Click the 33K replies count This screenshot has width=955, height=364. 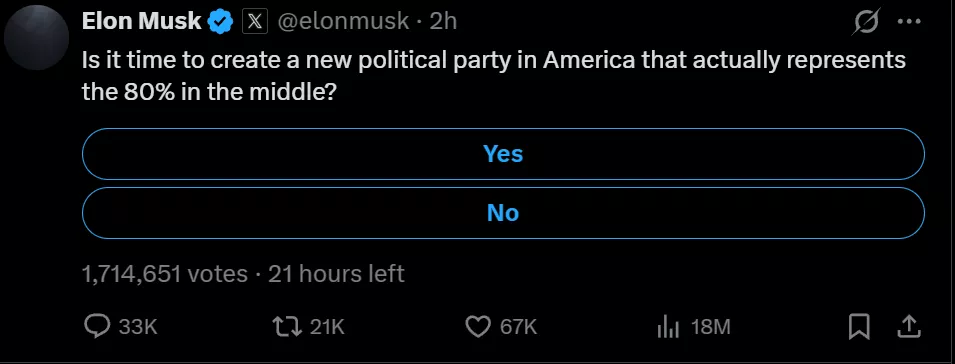[138, 327]
